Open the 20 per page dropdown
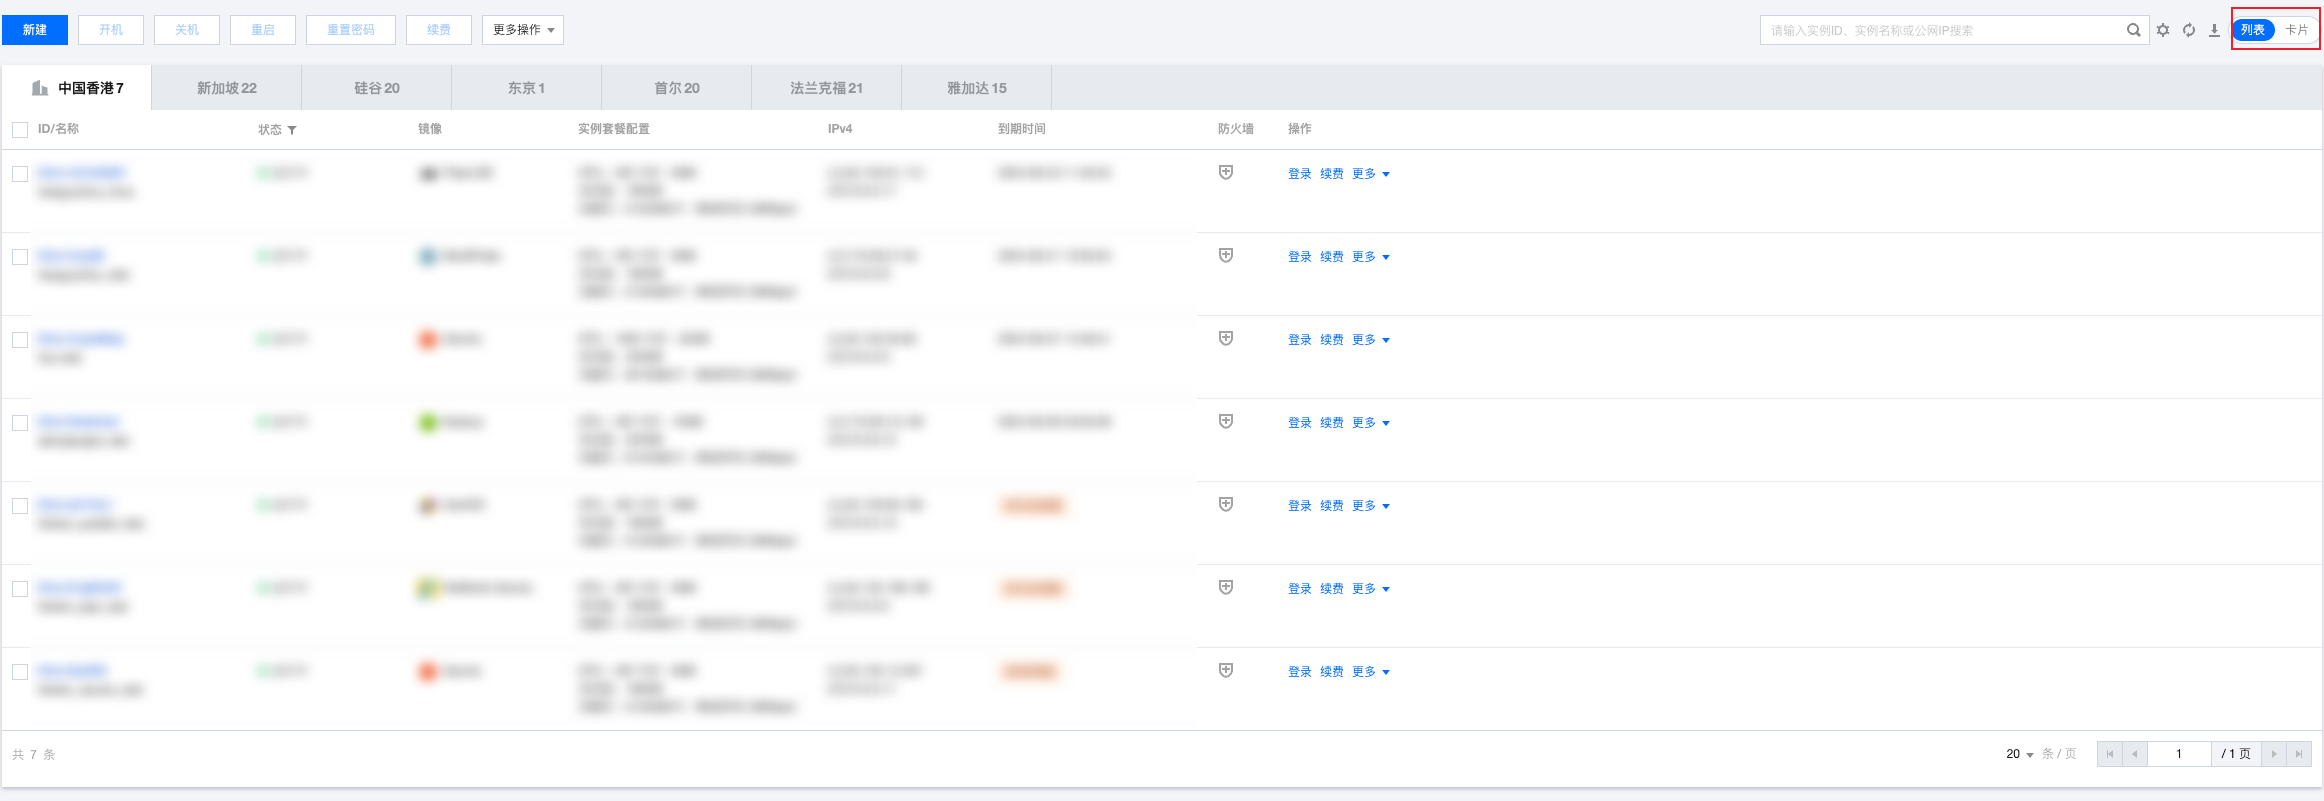The image size is (2324, 801). click(x=2020, y=754)
